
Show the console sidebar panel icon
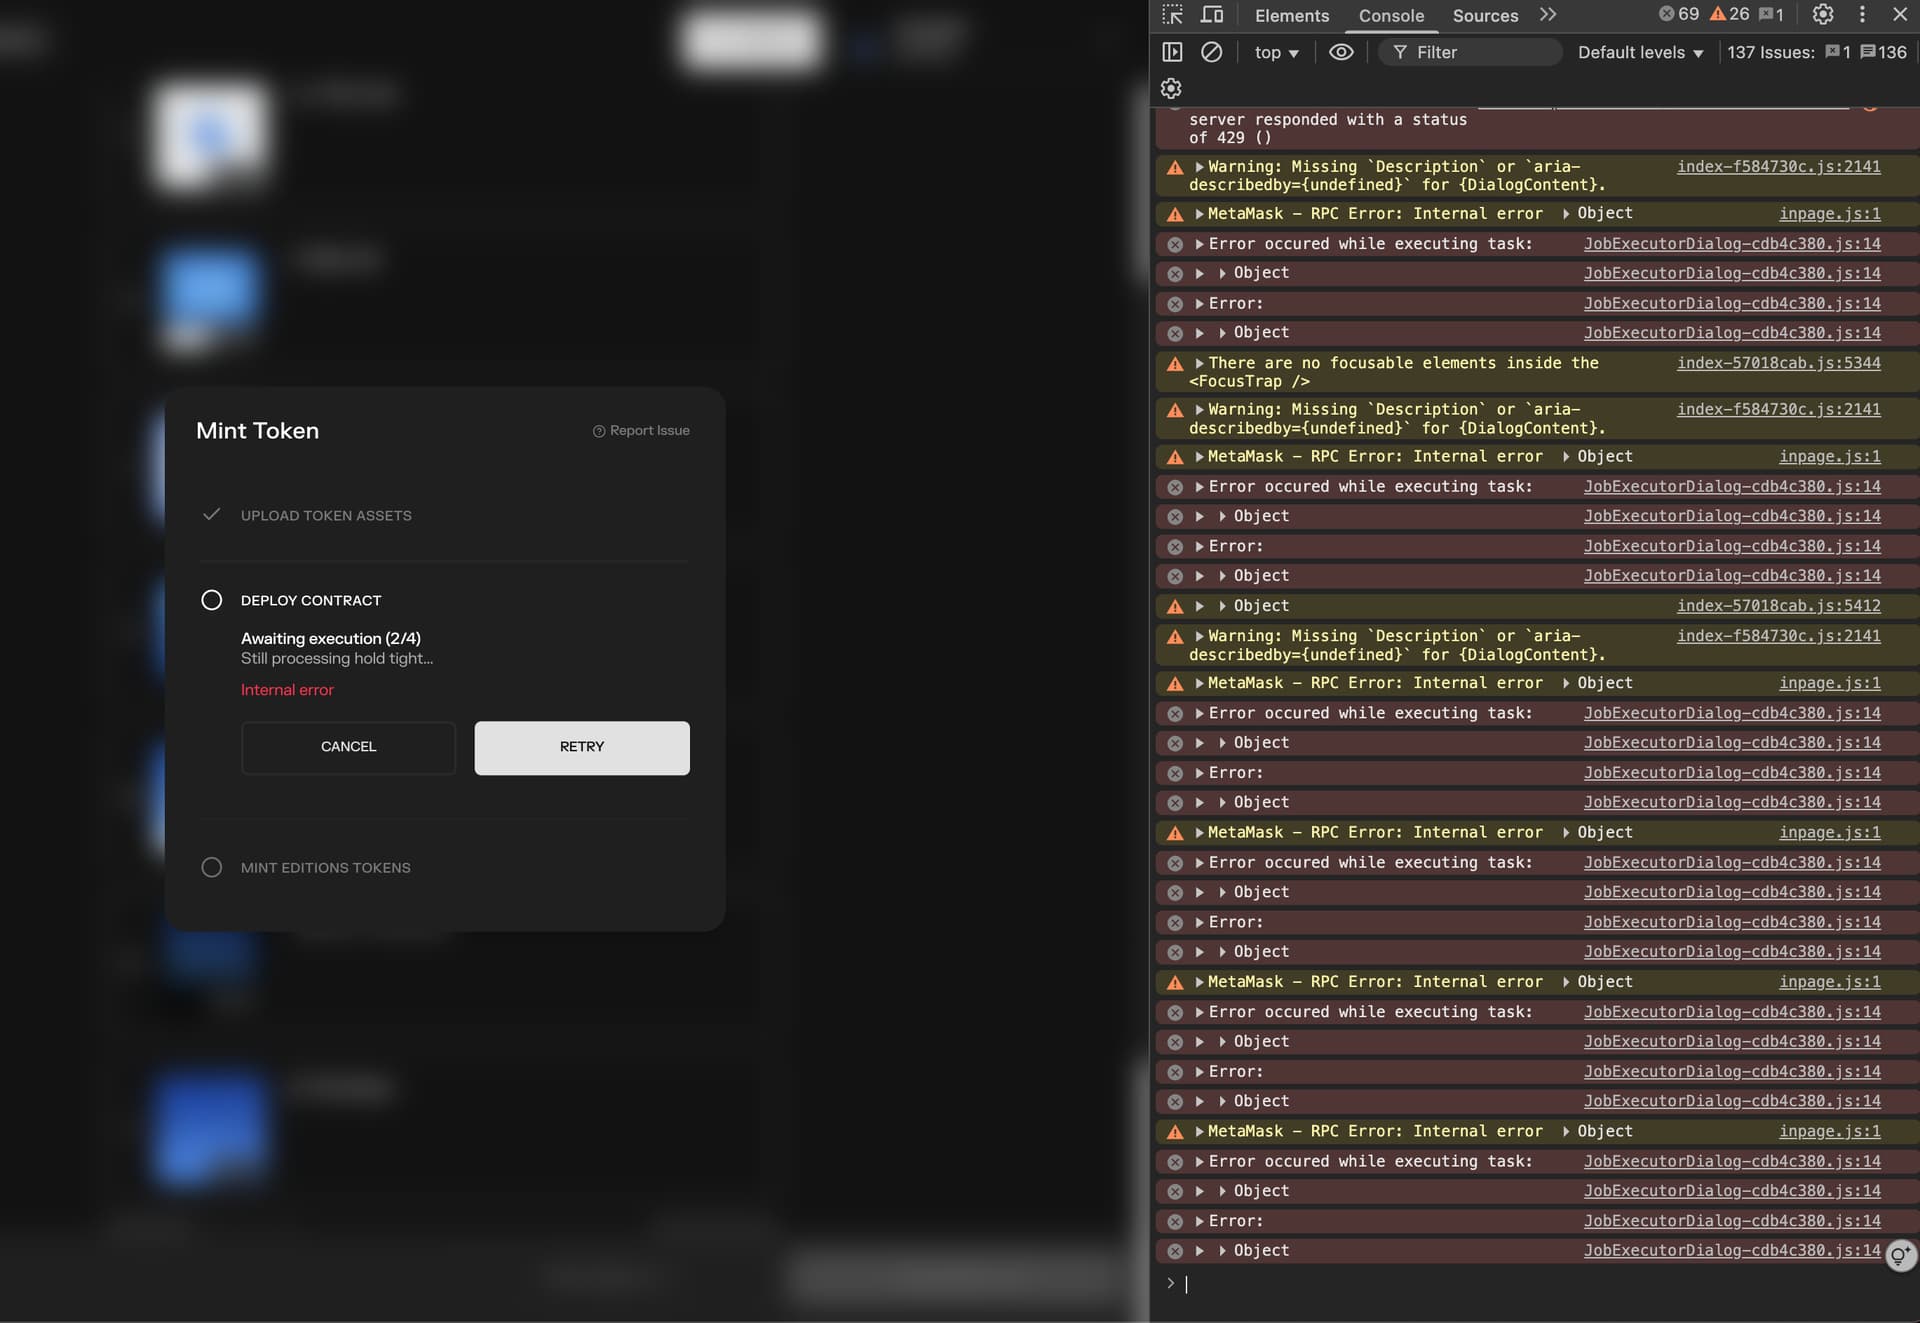1172,52
